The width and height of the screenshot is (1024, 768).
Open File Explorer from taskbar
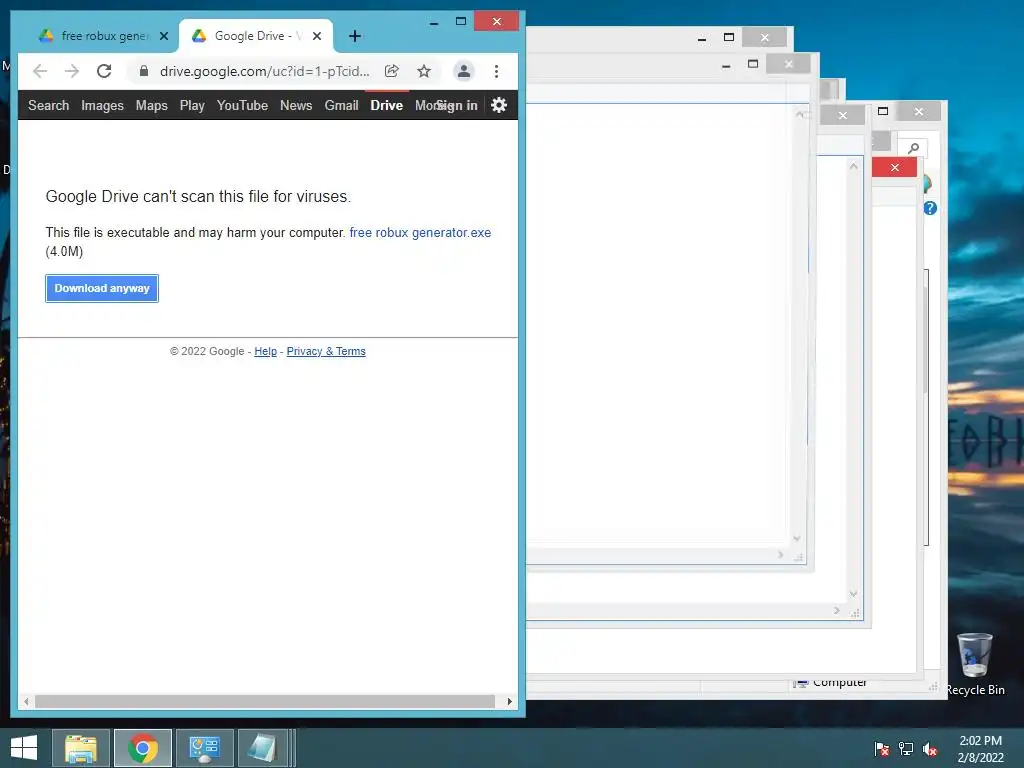[x=81, y=748]
